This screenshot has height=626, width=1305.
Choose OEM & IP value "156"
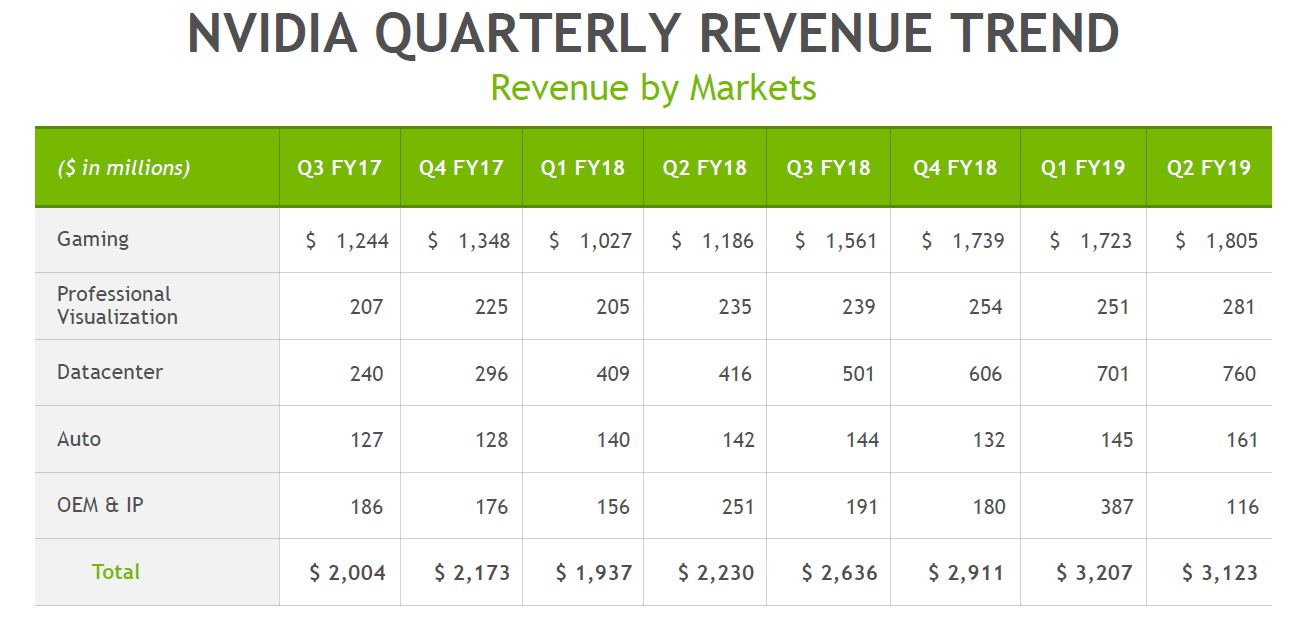pos(613,507)
